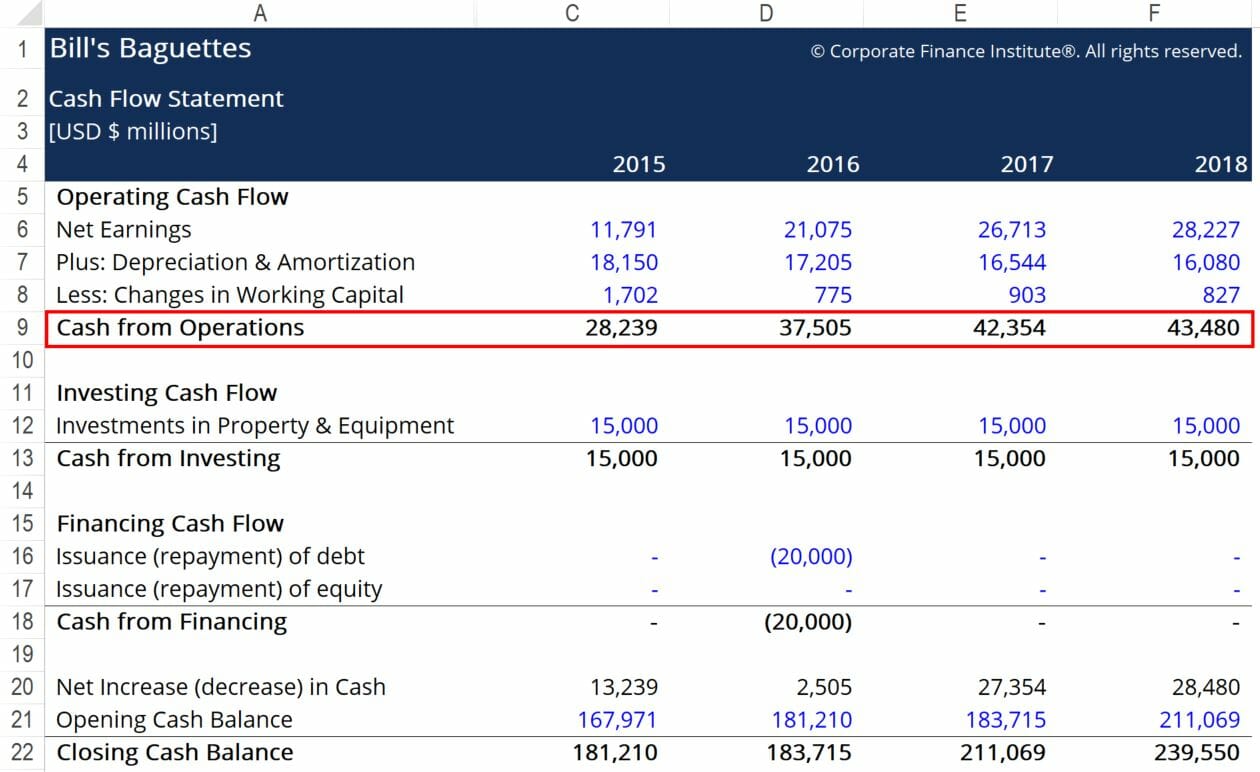The height and width of the screenshot is (772, 1260).
Task: Click the Bill's Baguettes title cell
Action: (150, 47)
